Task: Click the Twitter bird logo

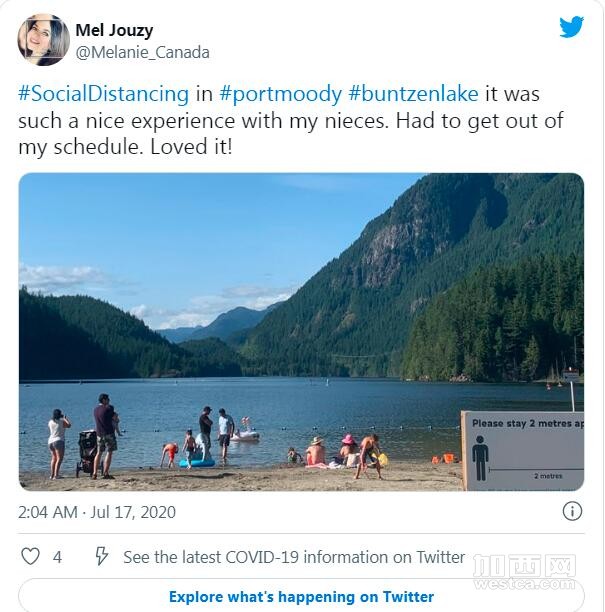Action: pyautogui.click(x=571, y=27)
